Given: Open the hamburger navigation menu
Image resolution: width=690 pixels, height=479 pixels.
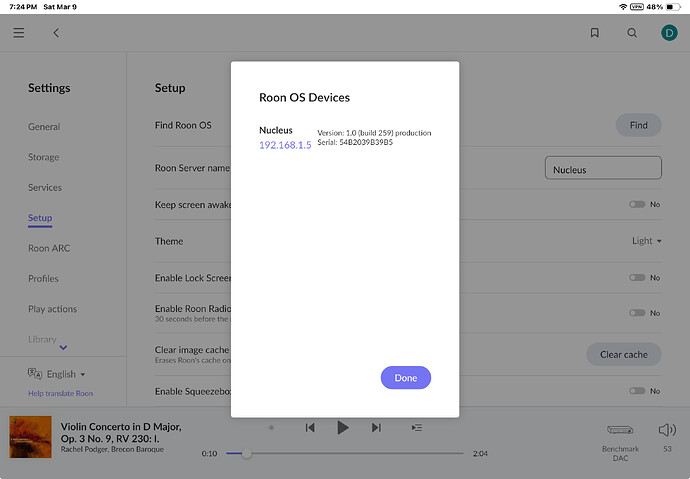Looking at the screenshot, I should 18,33.
